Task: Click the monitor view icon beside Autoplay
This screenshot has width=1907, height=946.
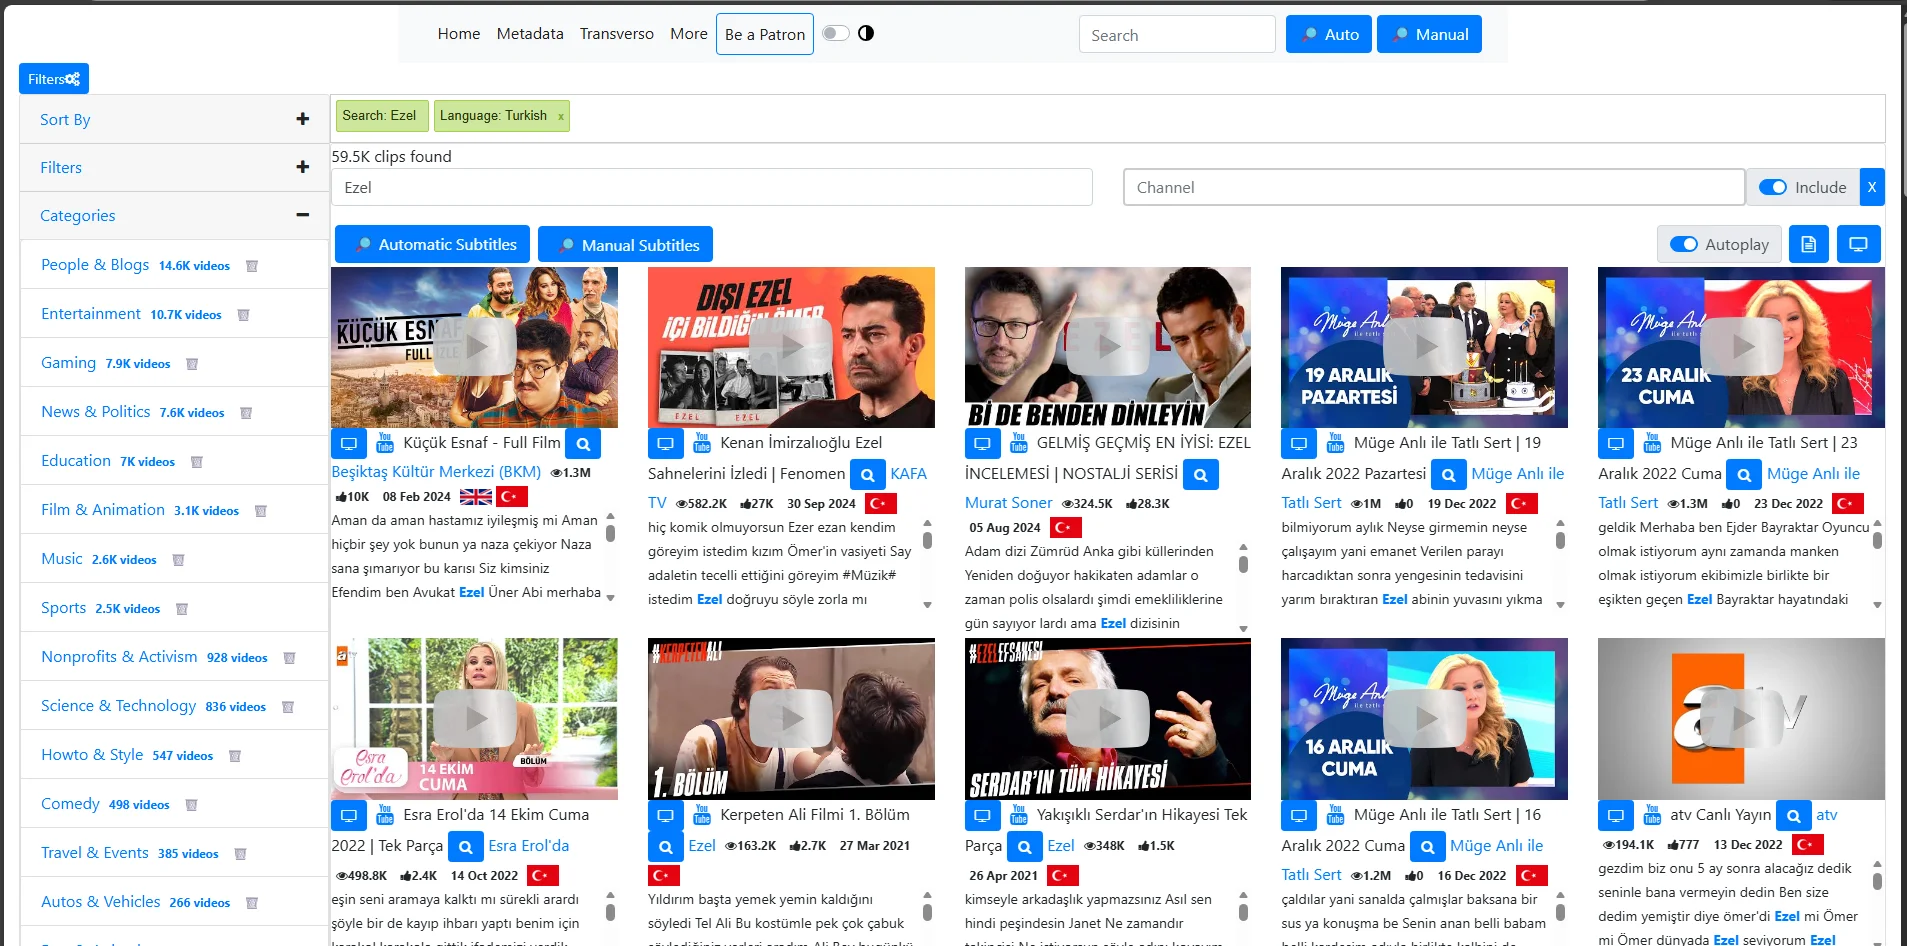Action: click(x=1858, y=244)
